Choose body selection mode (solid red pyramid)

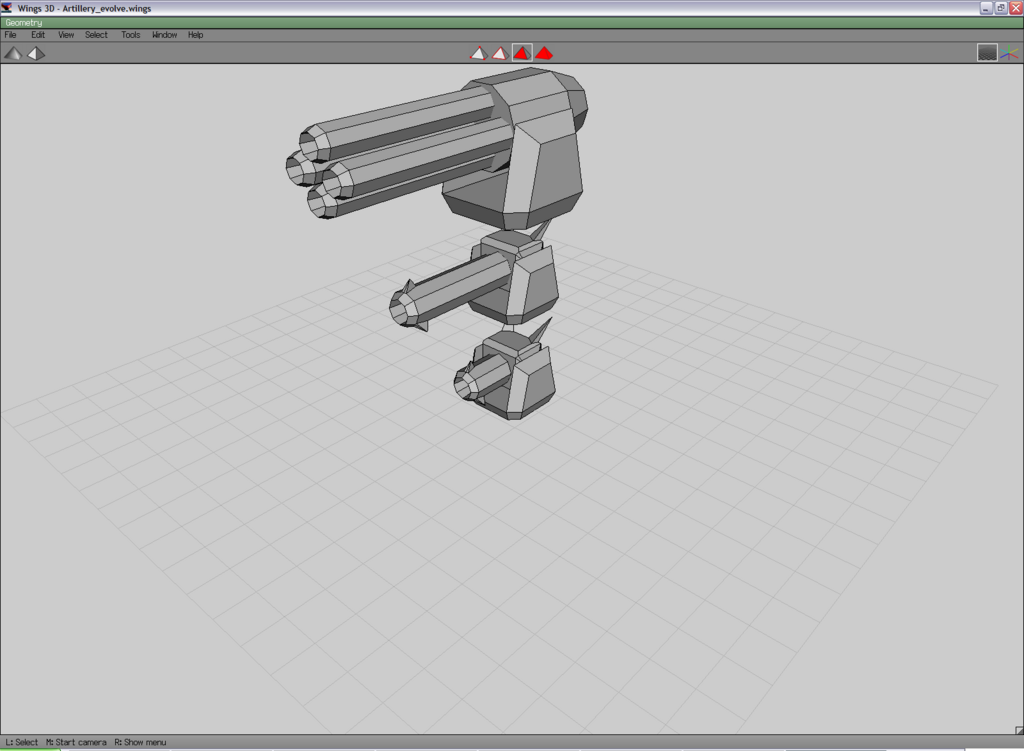[x=544, y=53]
